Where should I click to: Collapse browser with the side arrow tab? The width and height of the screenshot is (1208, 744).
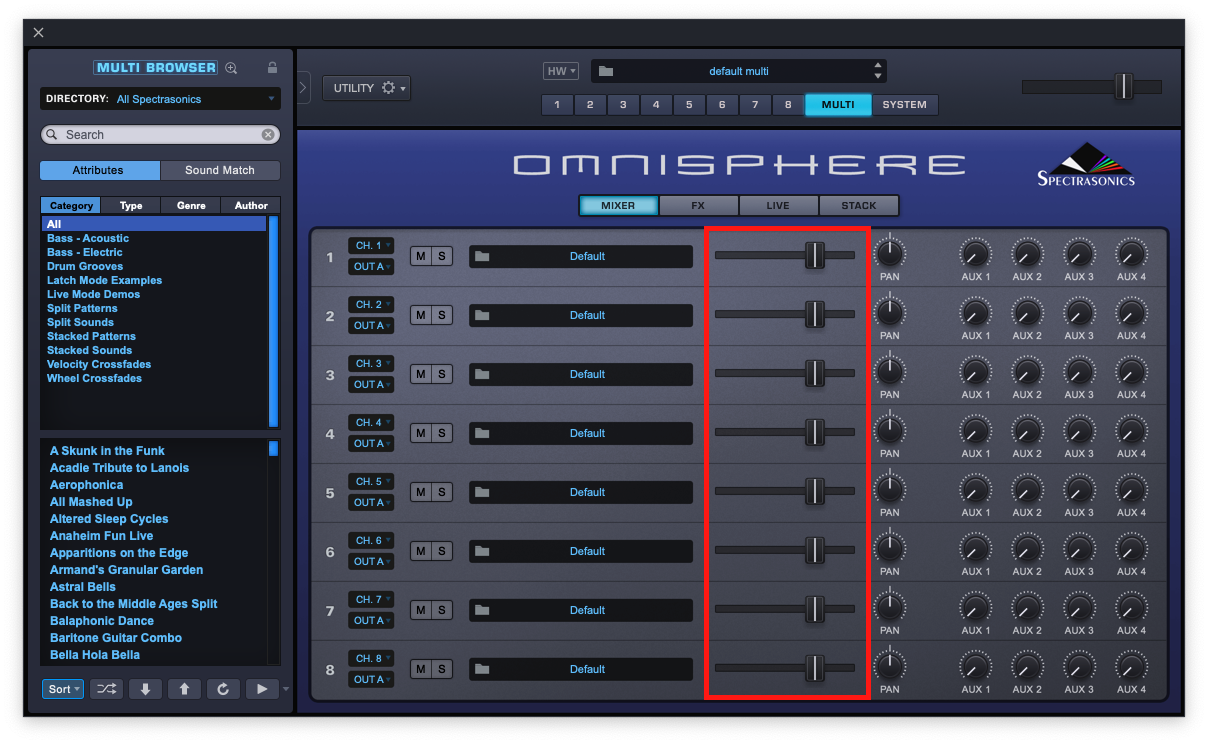(x=303, y=87)
